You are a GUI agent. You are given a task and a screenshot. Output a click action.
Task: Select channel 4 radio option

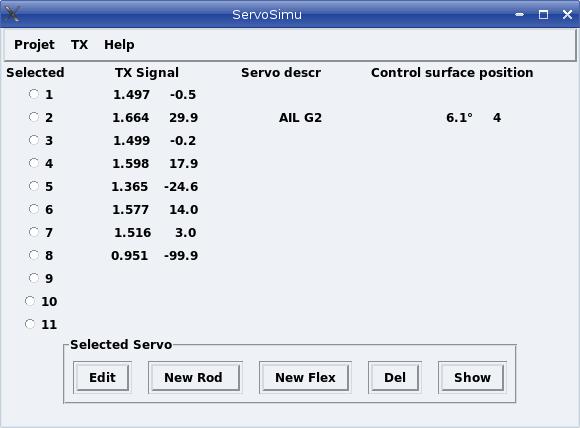click(x=34, y=163)
